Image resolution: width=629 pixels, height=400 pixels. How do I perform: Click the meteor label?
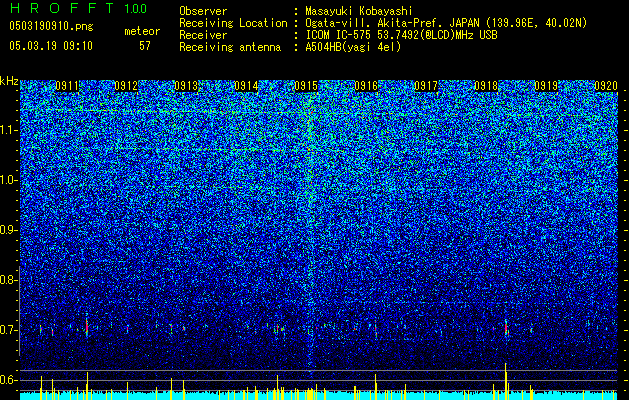pyautogui.click(x=142, y=31)
